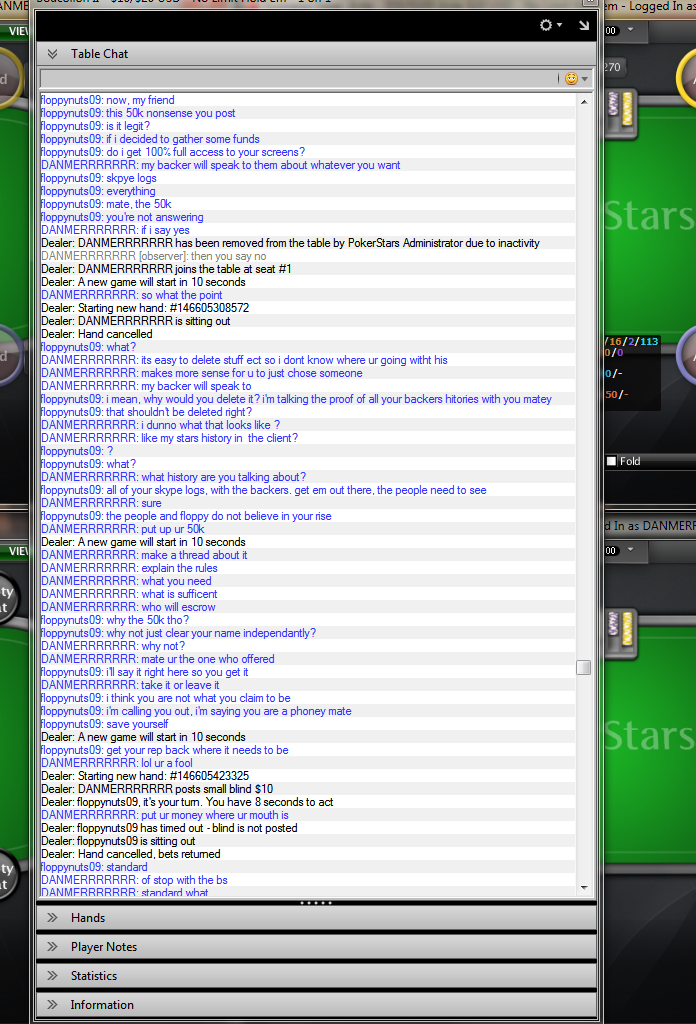Click the chat scrollbar thumb
The height and width of the screenshot is (1024, 696).
point(584,667)
